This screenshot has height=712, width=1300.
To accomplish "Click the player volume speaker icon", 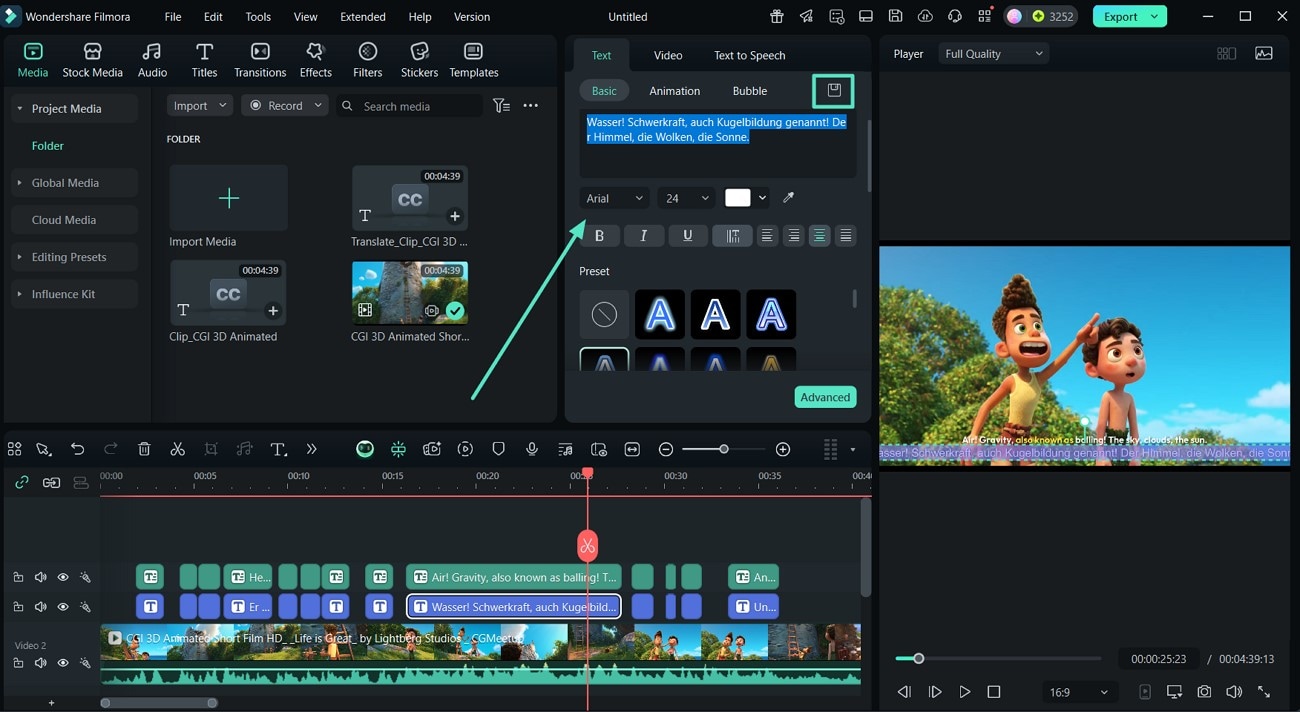I will [1234, 692].
